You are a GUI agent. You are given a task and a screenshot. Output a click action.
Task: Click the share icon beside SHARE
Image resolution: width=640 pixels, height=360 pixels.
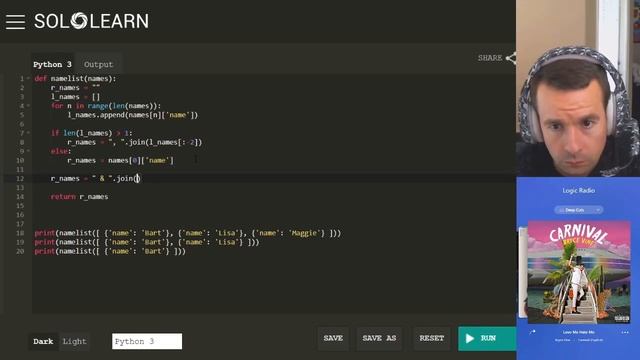coord(511,58)
